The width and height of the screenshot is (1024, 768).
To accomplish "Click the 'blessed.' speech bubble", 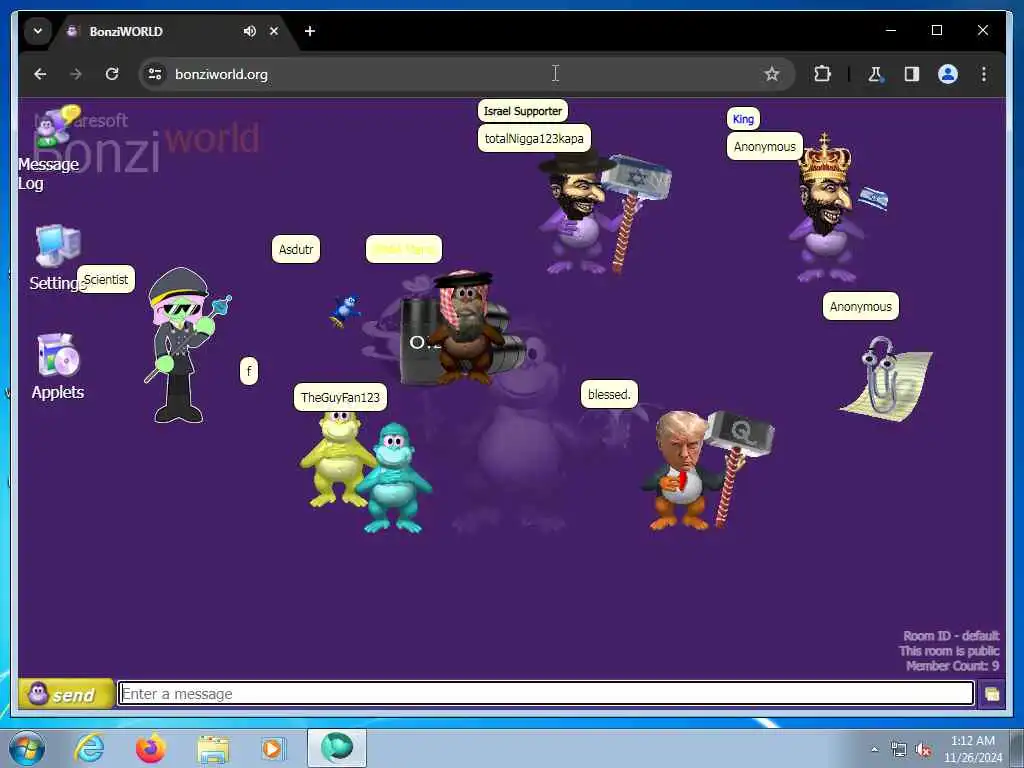I will (609, 394).
